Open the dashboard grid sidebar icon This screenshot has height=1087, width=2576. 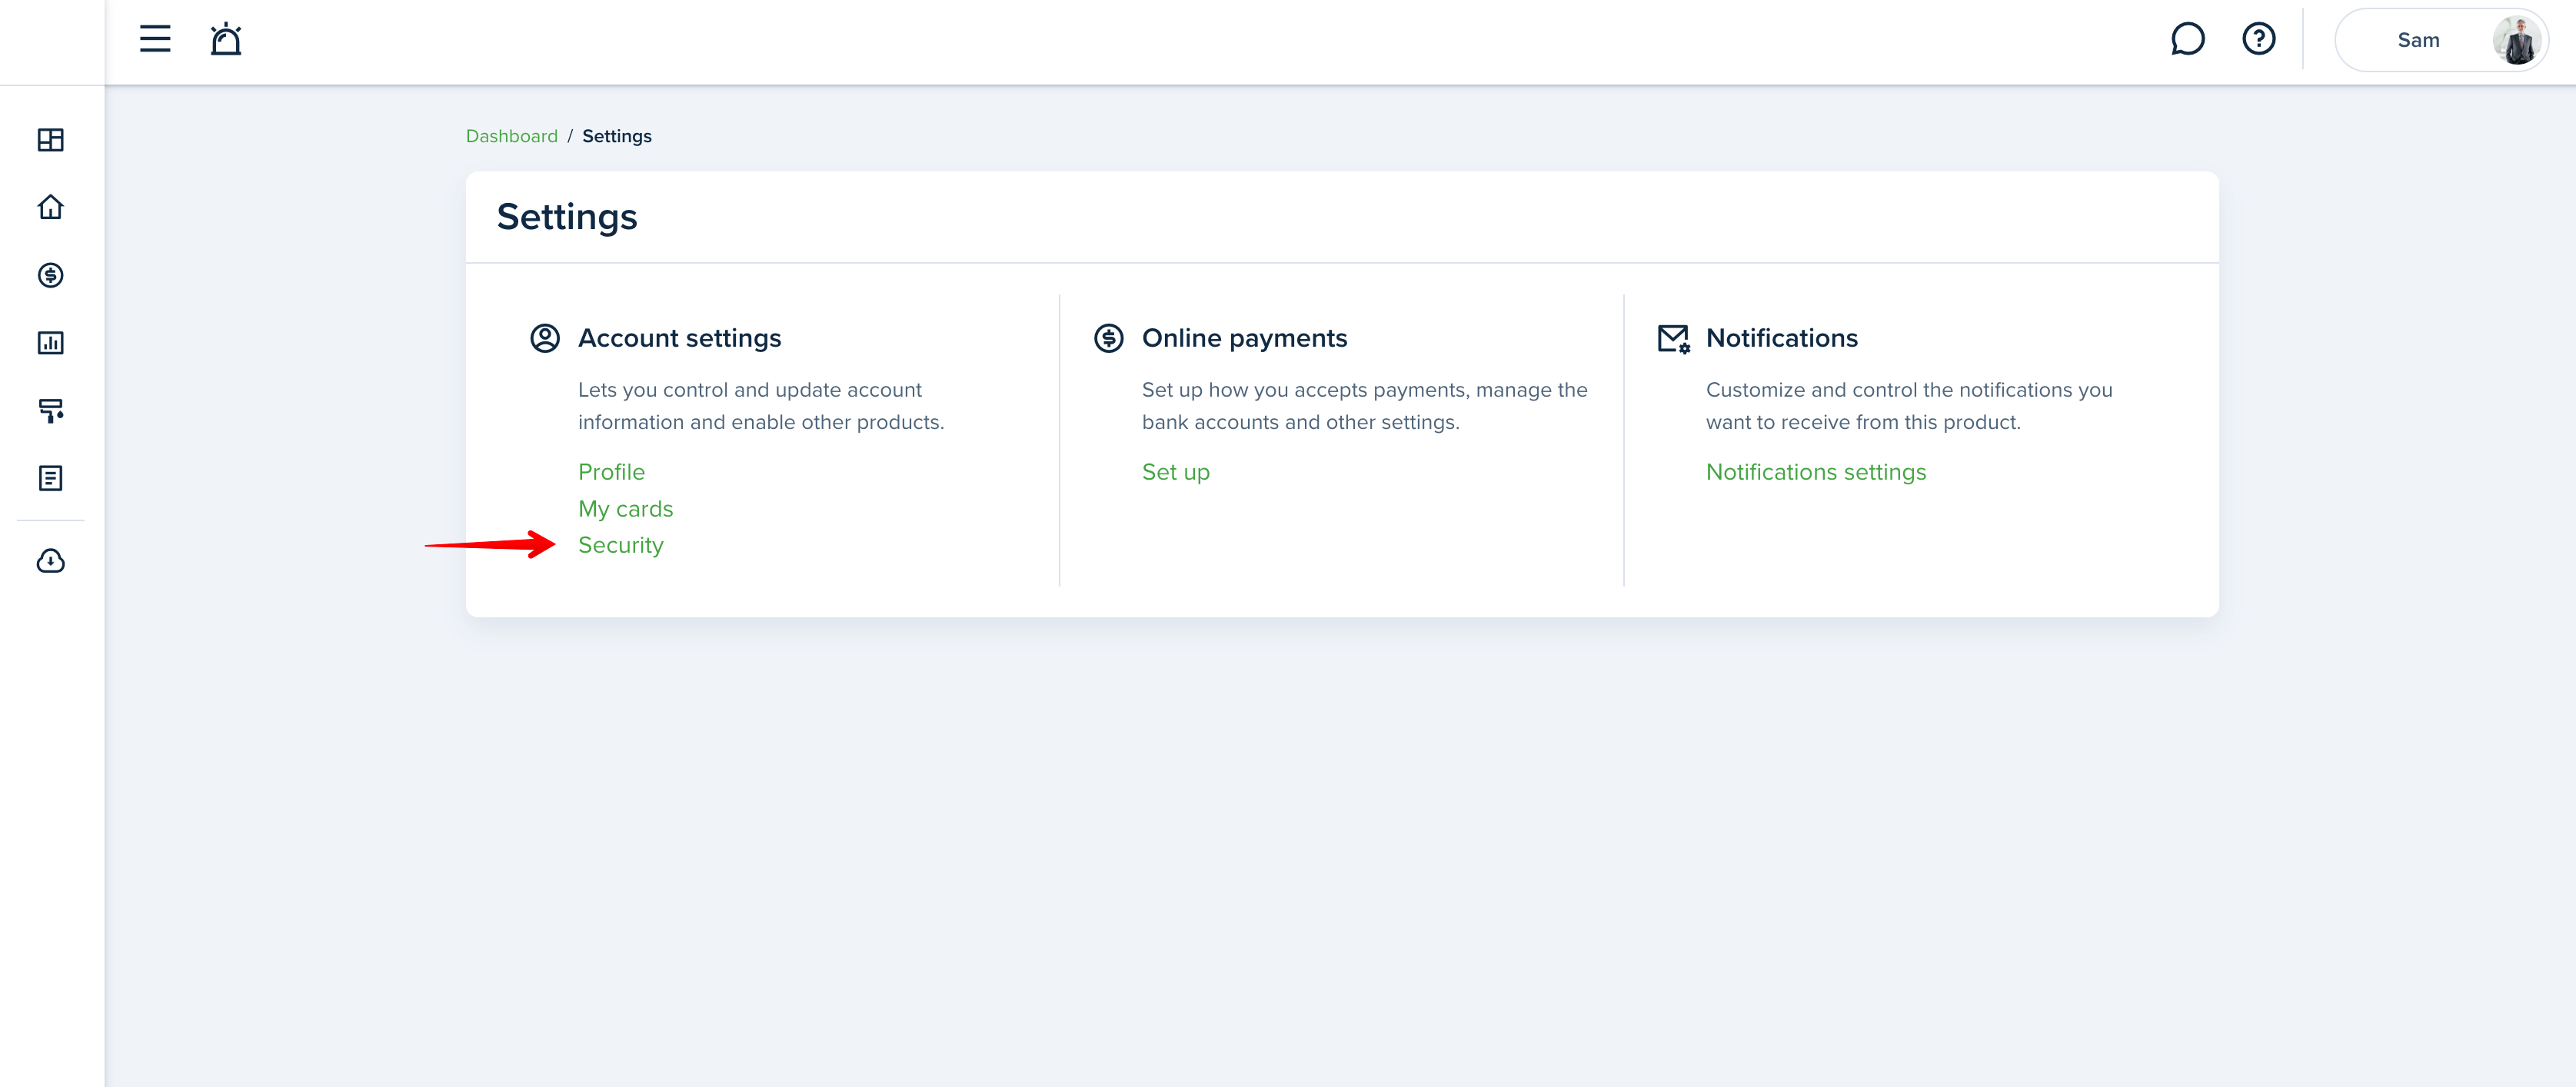point(51,140)
